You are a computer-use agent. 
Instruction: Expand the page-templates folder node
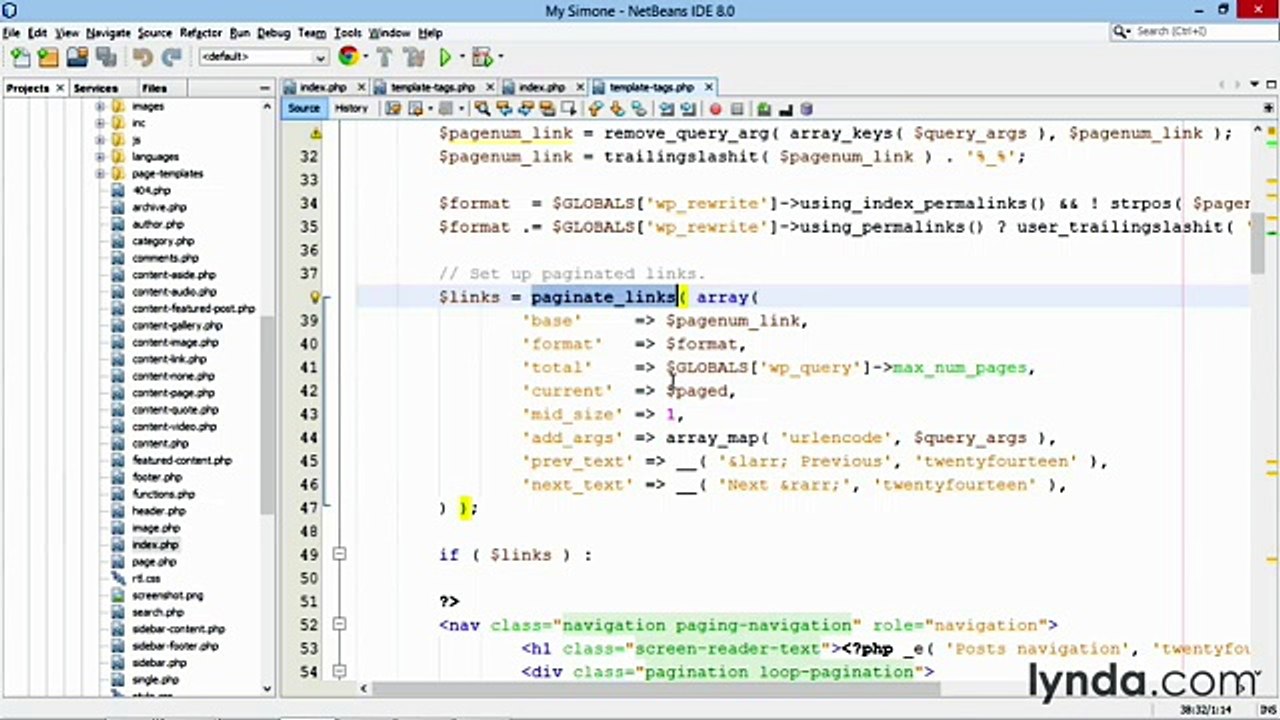100,174
